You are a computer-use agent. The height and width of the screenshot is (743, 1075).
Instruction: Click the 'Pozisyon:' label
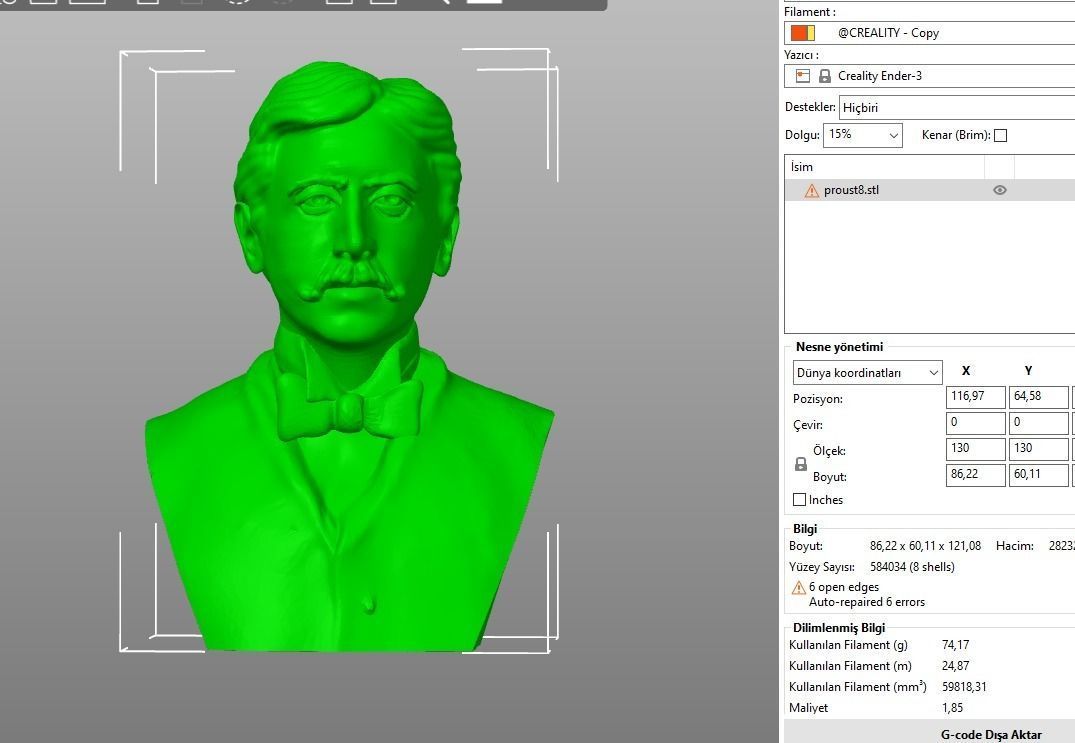pos(817,399)
